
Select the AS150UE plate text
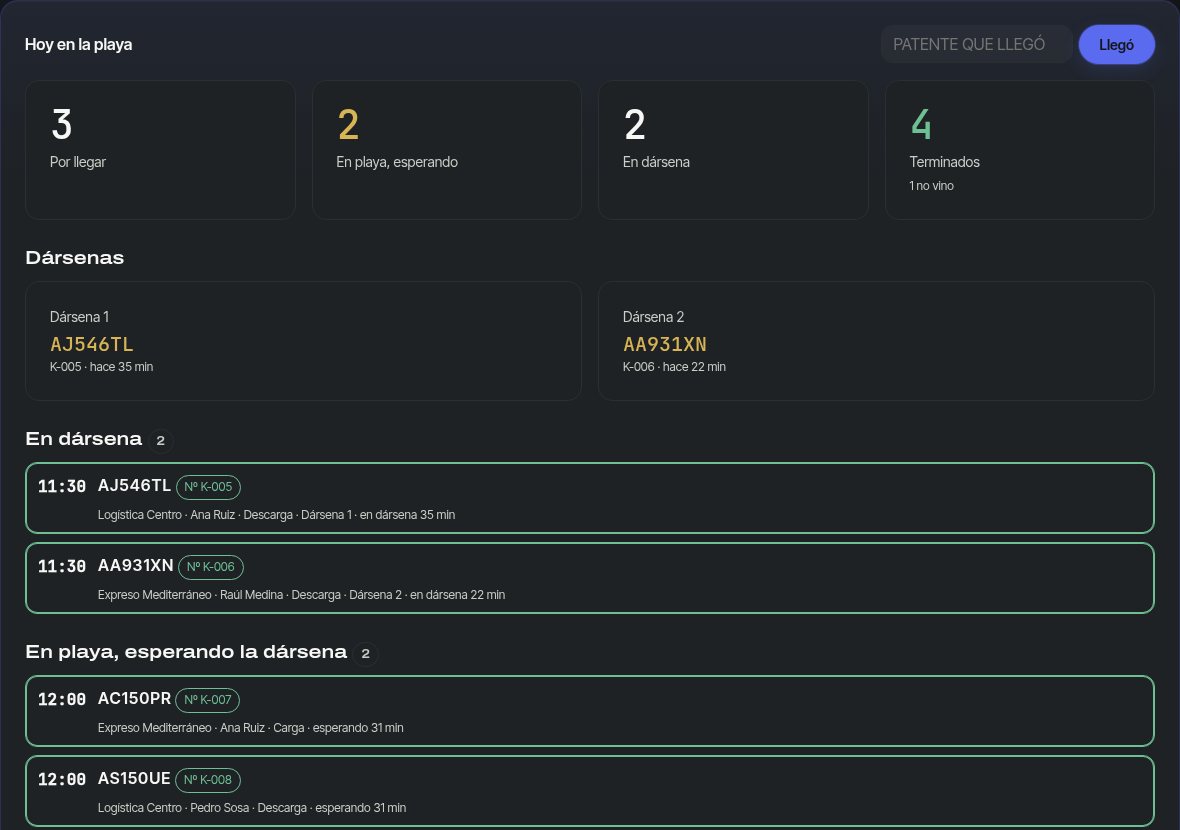(x=134, y=778)
